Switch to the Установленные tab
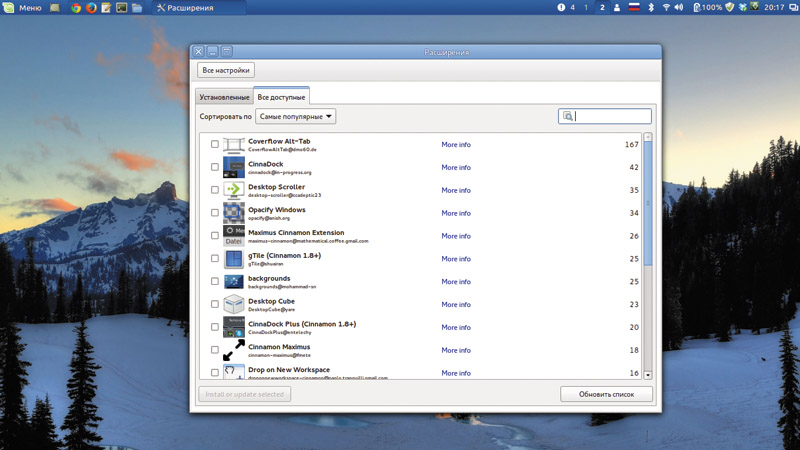Screen dimensions: 800x450 pos(224,97)
